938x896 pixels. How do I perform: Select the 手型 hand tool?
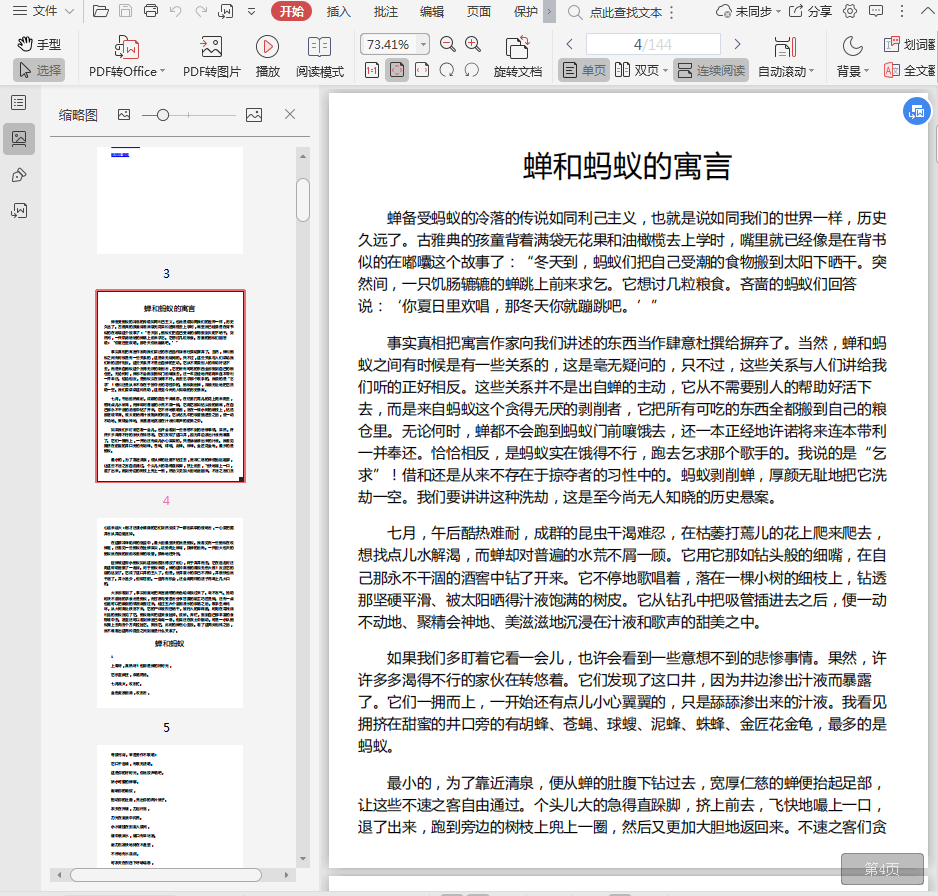point(39,44)
